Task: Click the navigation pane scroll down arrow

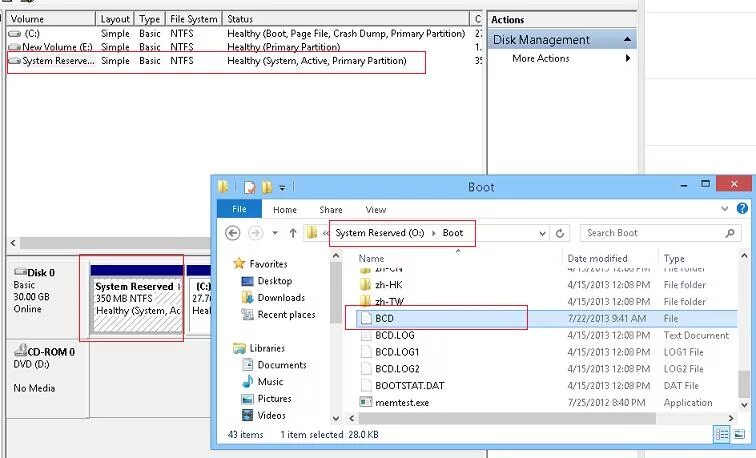Action: (x=336, y=418)
